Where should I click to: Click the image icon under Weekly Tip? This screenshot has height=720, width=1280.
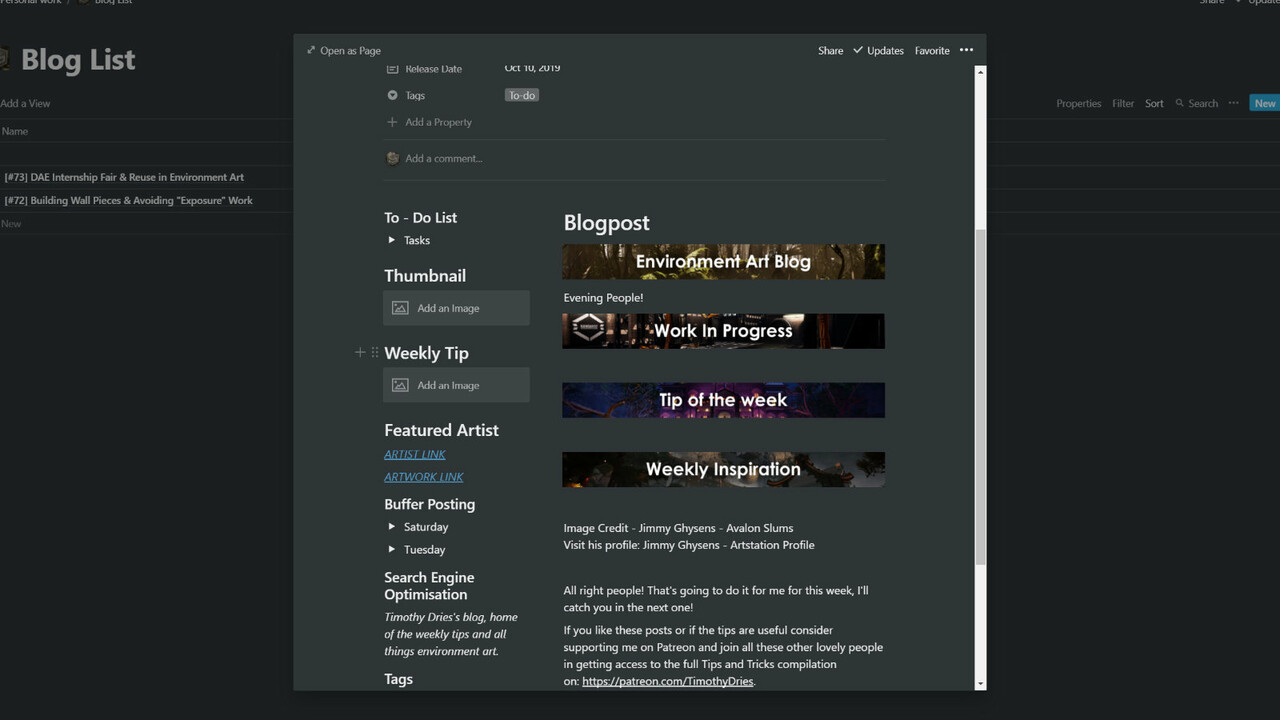[x=400, y=385]
